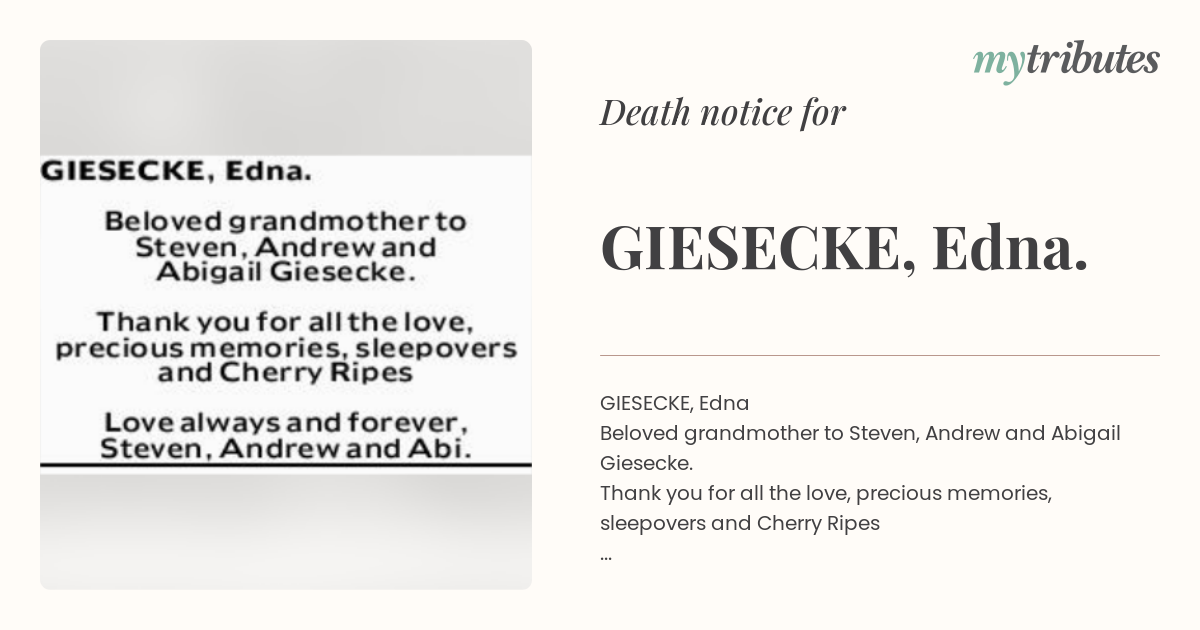The image size is (1200, 630).
Task: Click the Abigail Giesecke. line in the clipping
Action: [286, 271]
